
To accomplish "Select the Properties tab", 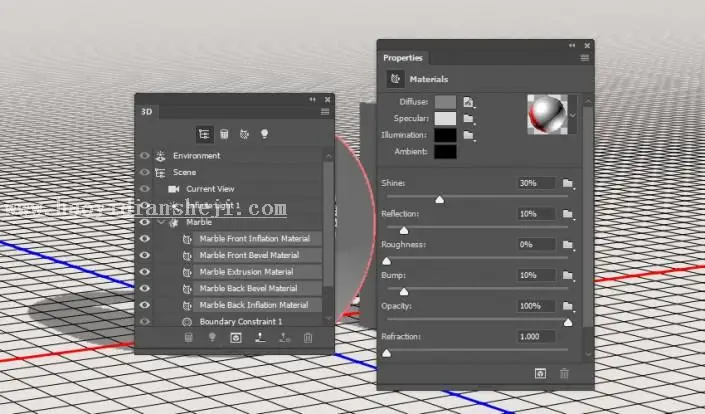I will [403, 58].
